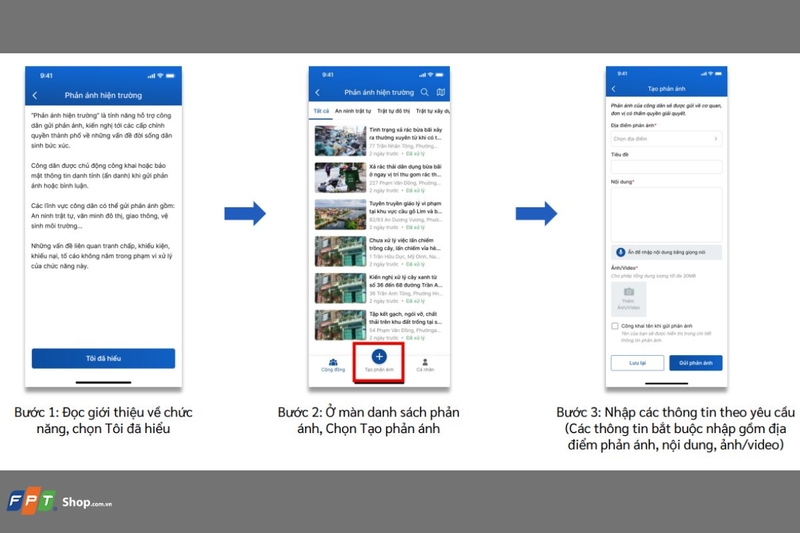Open thumbnail of Chưa xử lý việc lấn chiếm report
Viewport: 800px width, 533px height.
pyautogui.click(x=340, y=251)
